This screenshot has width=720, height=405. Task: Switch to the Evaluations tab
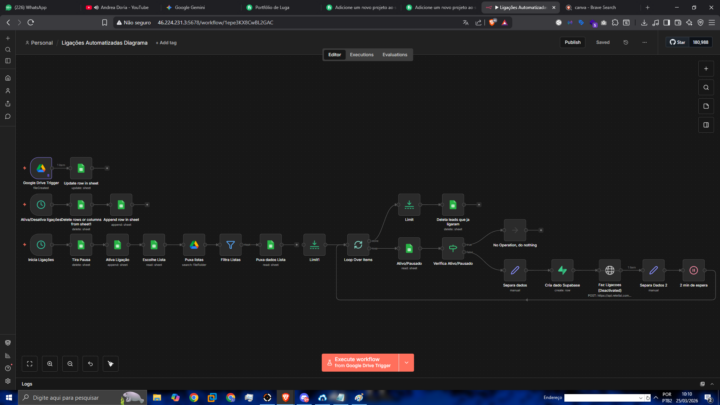394,54
